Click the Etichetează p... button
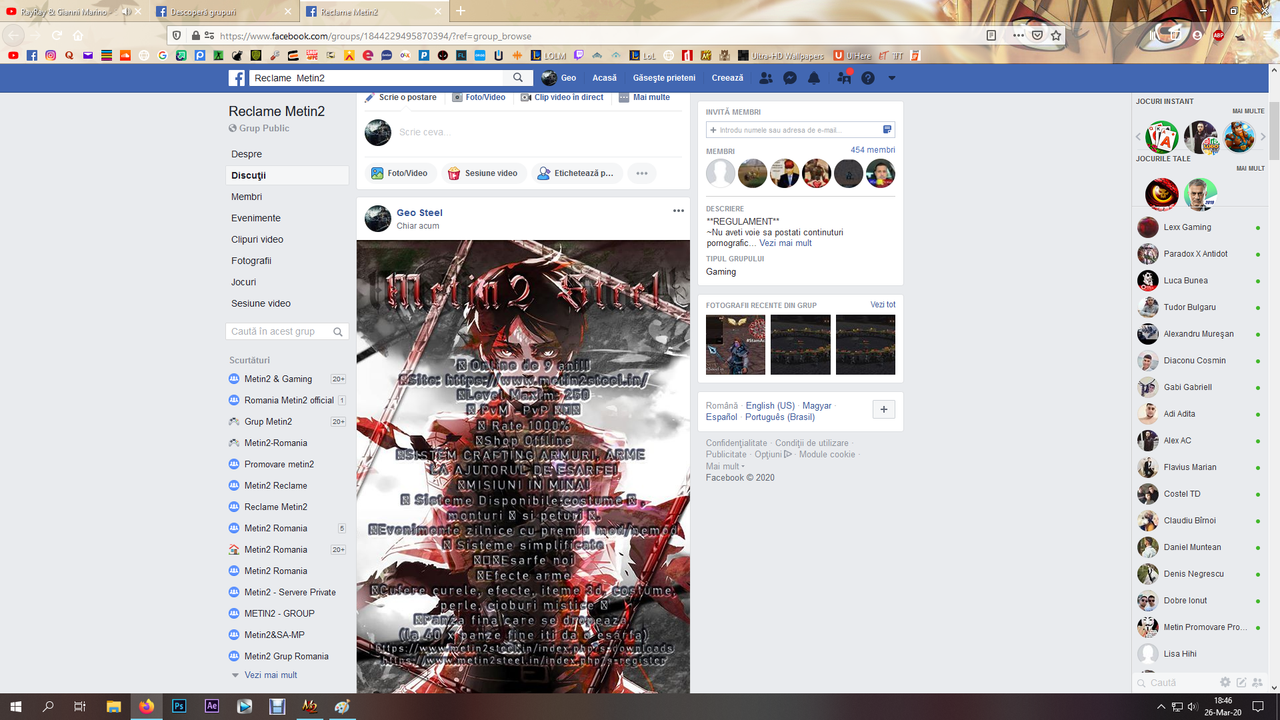This screenshot has width=1280, height=720. pos(575,173)
